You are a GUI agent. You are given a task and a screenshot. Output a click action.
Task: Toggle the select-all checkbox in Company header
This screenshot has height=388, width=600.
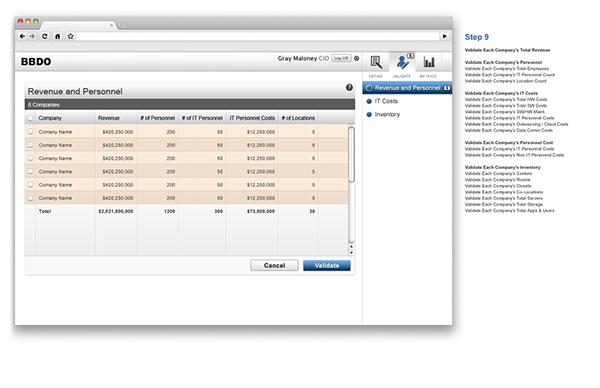pos(30,118)
